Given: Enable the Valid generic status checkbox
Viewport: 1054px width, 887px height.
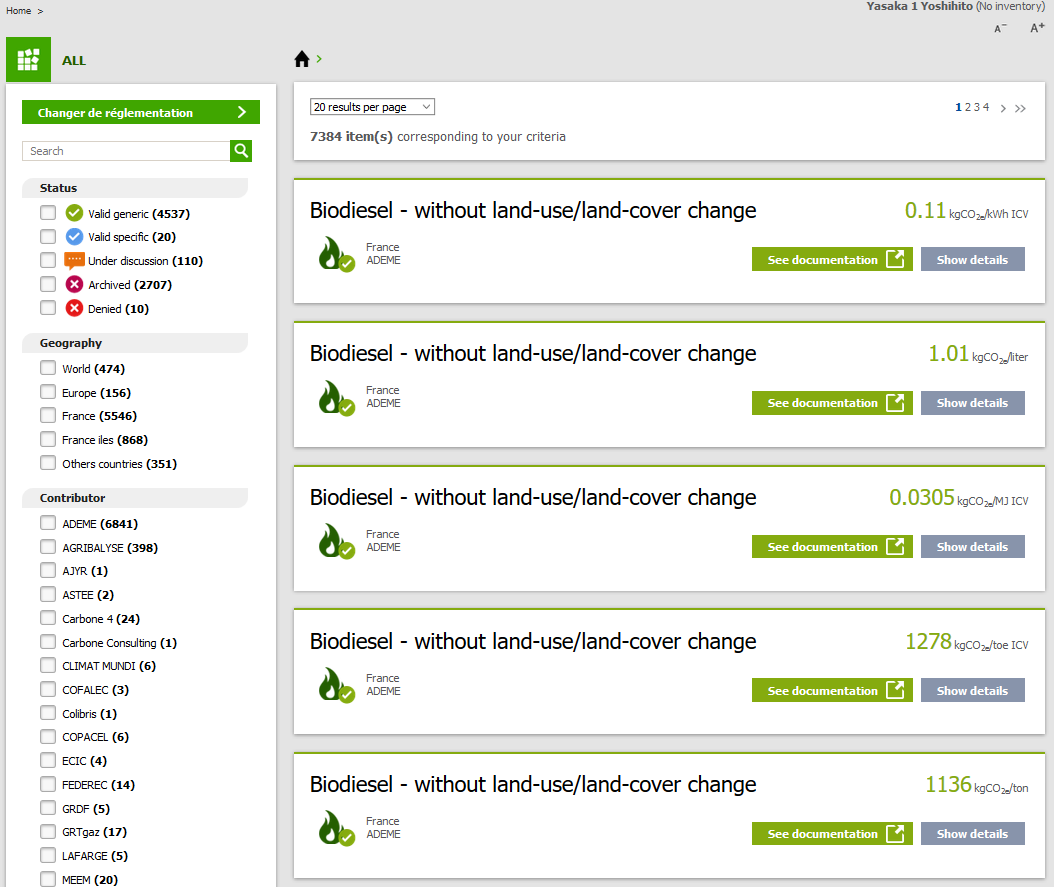Looking at the screenshot, I should (x=48, y=213).
